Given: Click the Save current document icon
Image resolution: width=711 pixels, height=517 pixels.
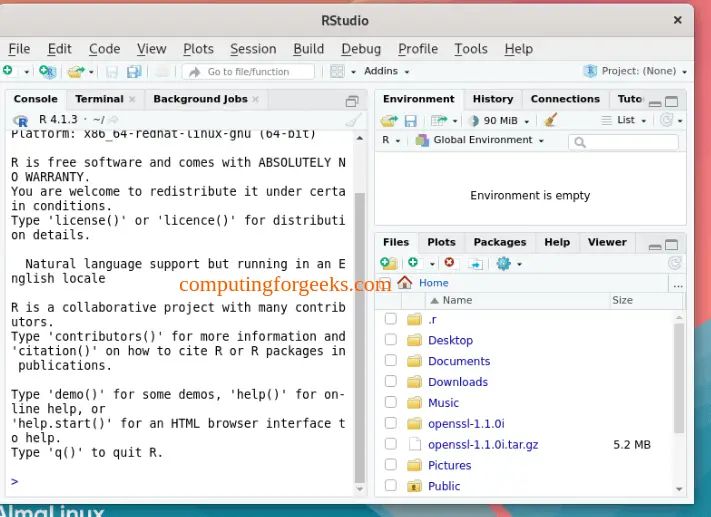Looking at the screenshot, I should [x=112, y=72].
